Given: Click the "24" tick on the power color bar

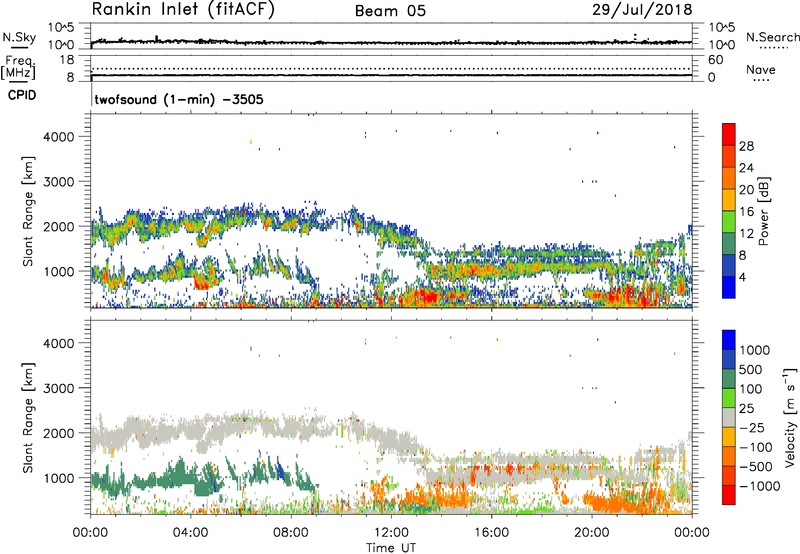Looking at the screenshot, I should point(746,168).
